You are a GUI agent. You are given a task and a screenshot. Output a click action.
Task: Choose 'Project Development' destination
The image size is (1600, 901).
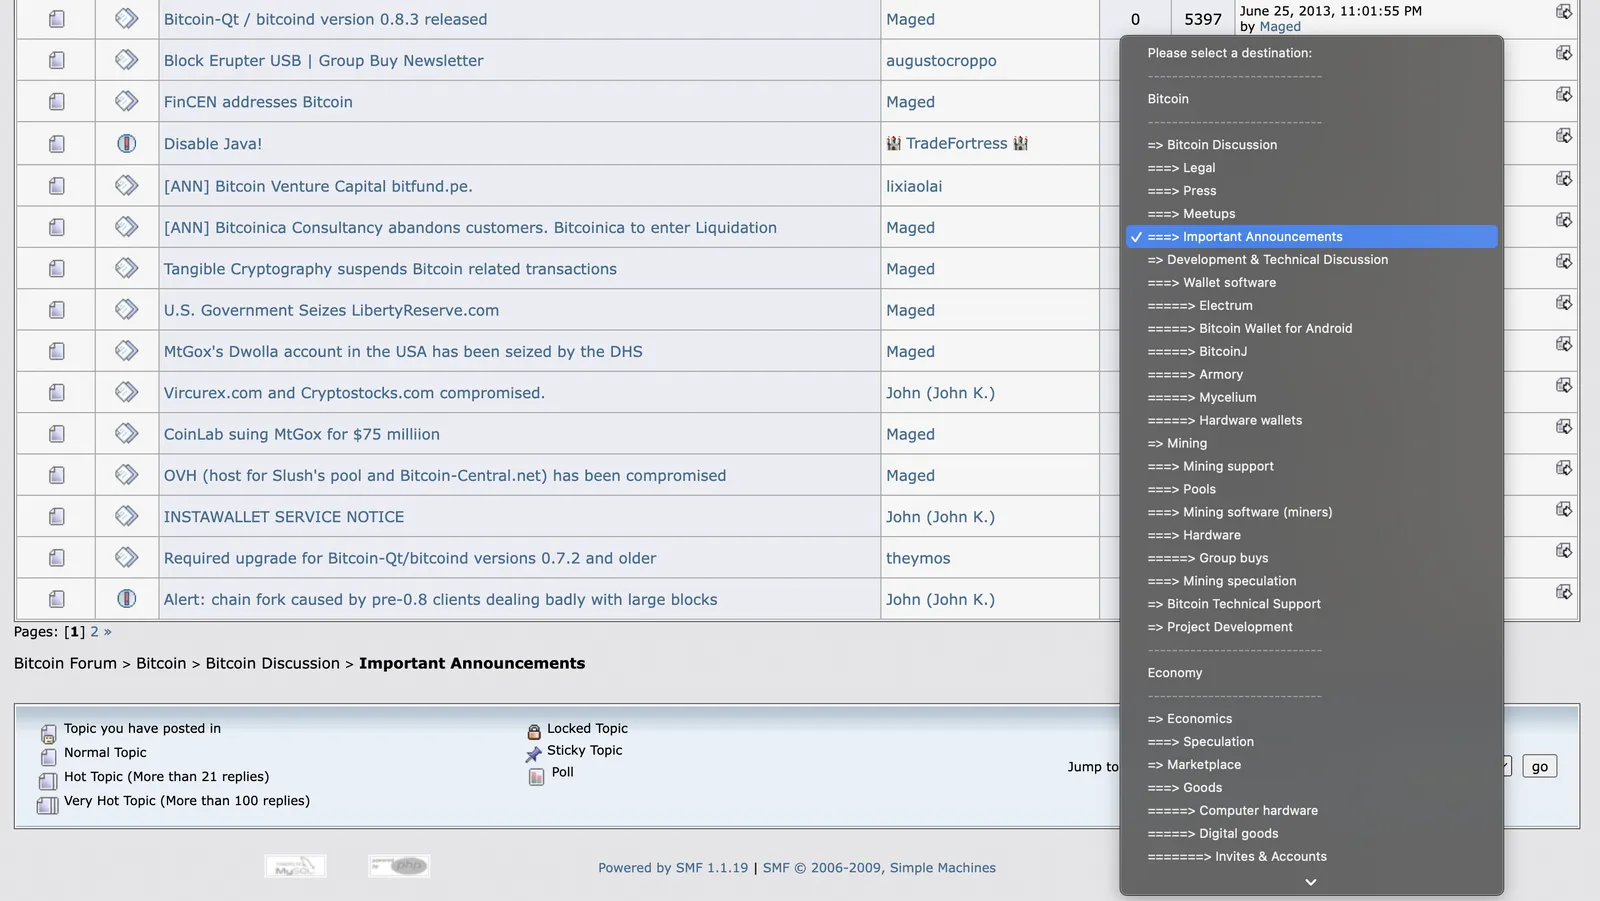coord(1311,628)
